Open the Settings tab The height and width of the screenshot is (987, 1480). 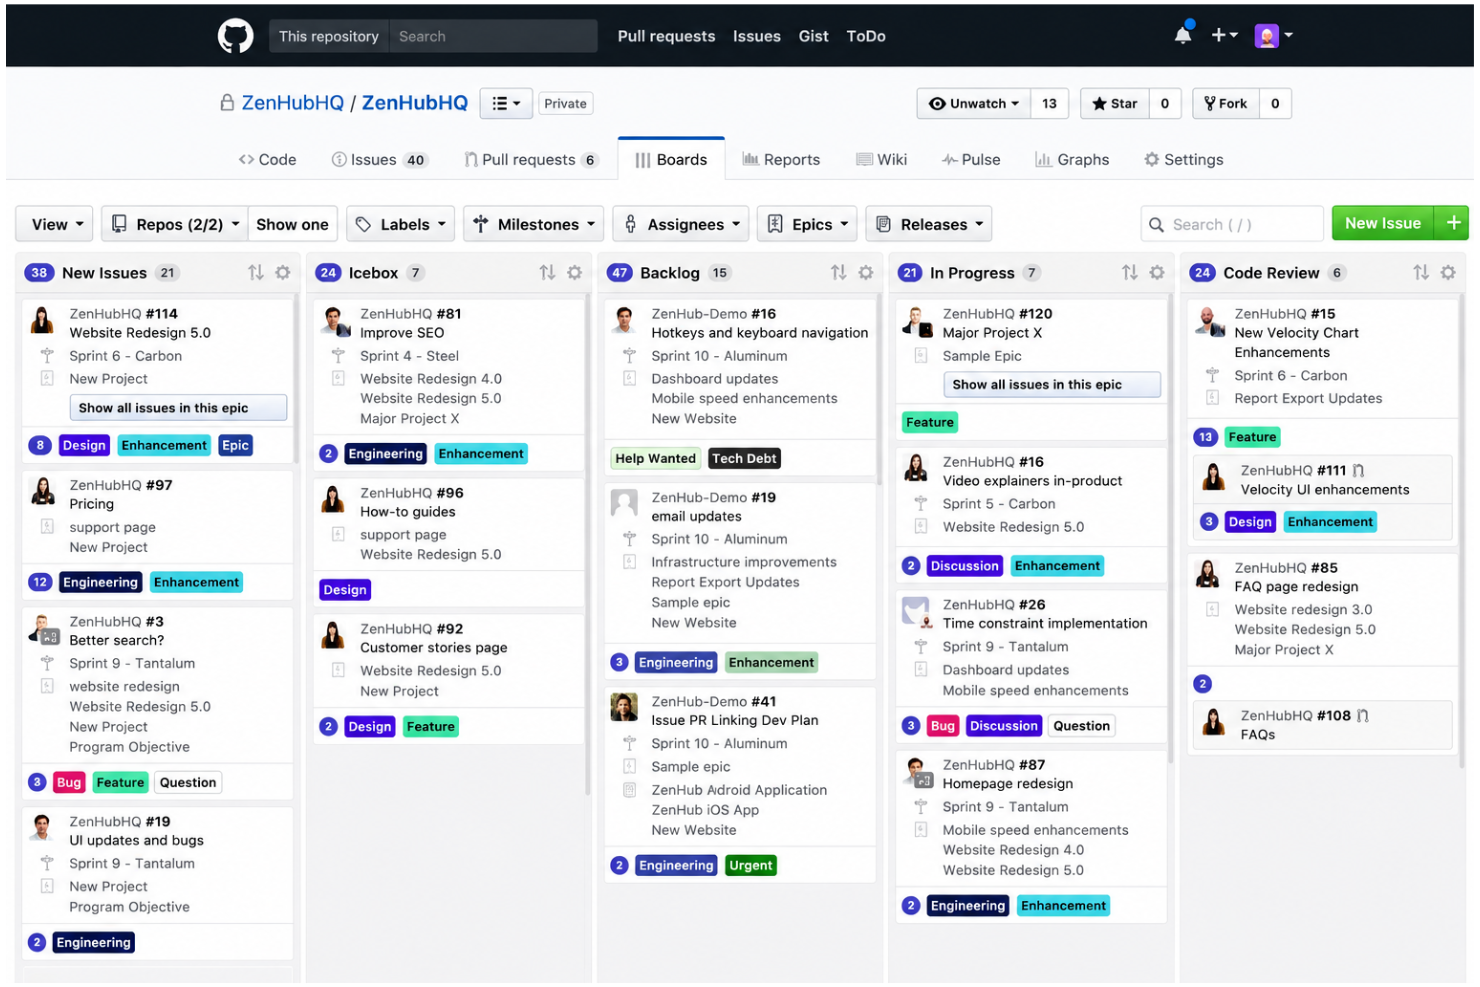[1184, 159]
